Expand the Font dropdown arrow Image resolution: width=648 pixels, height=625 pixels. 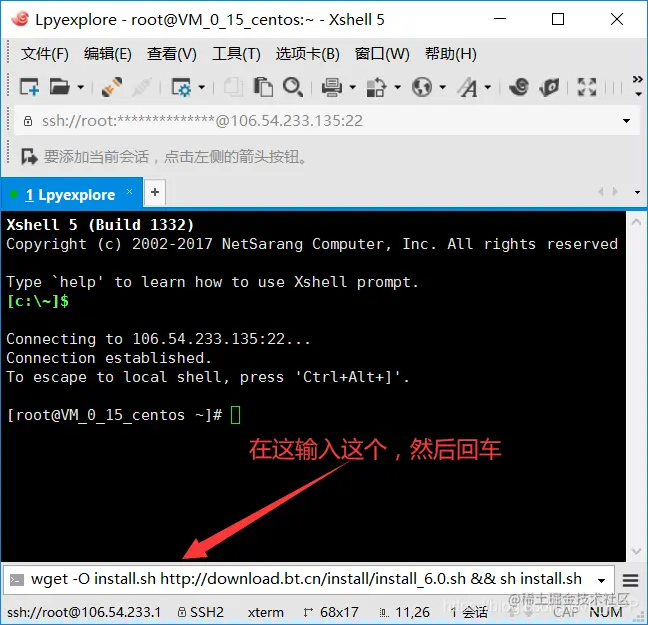pos(488,87)
